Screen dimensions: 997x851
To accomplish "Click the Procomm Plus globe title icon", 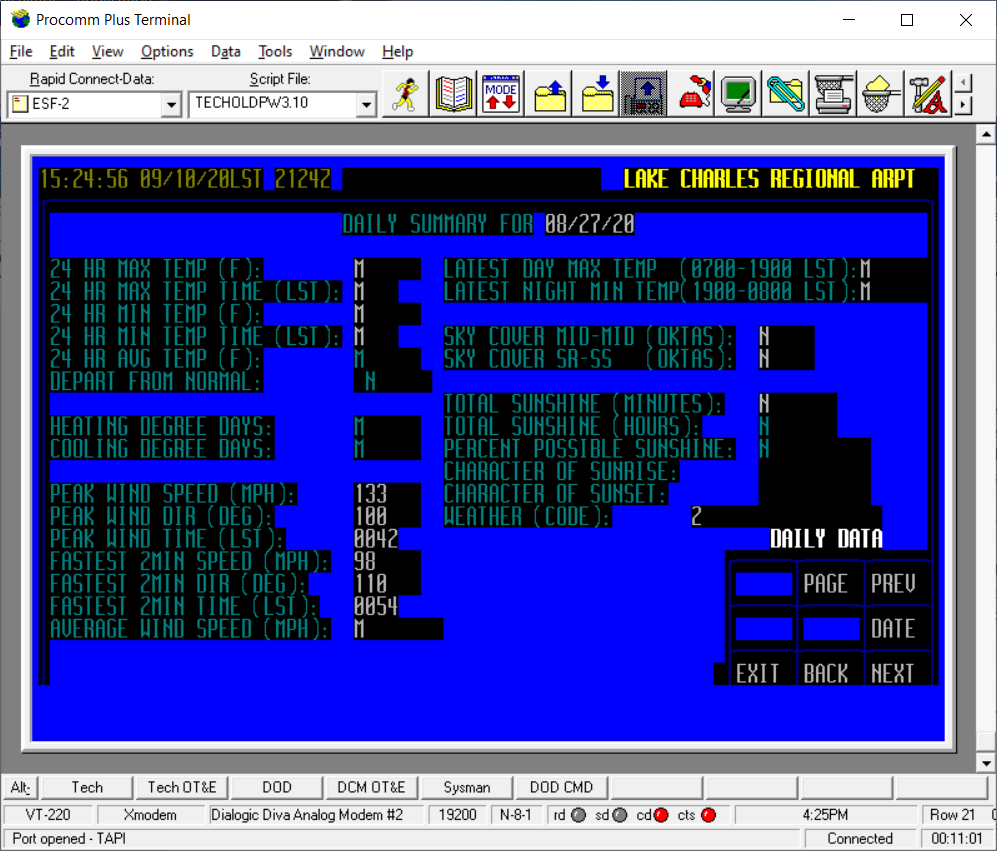I will click(20, 20).
